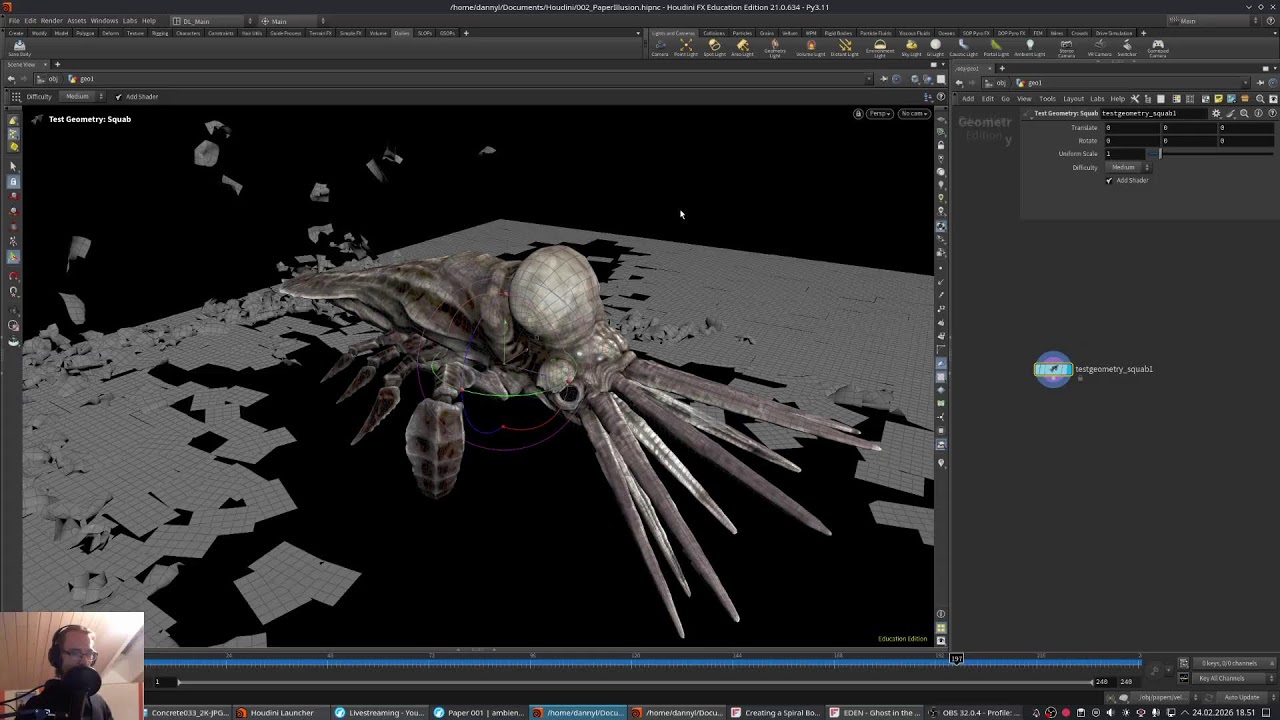Open the Main radial menu selector
1280x720 pixels.
[294, 21]
